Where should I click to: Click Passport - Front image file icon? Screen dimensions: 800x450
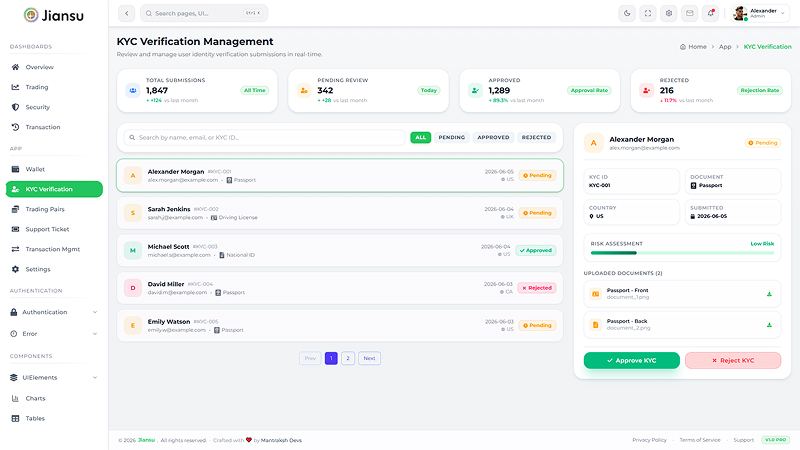click(595, 294)
